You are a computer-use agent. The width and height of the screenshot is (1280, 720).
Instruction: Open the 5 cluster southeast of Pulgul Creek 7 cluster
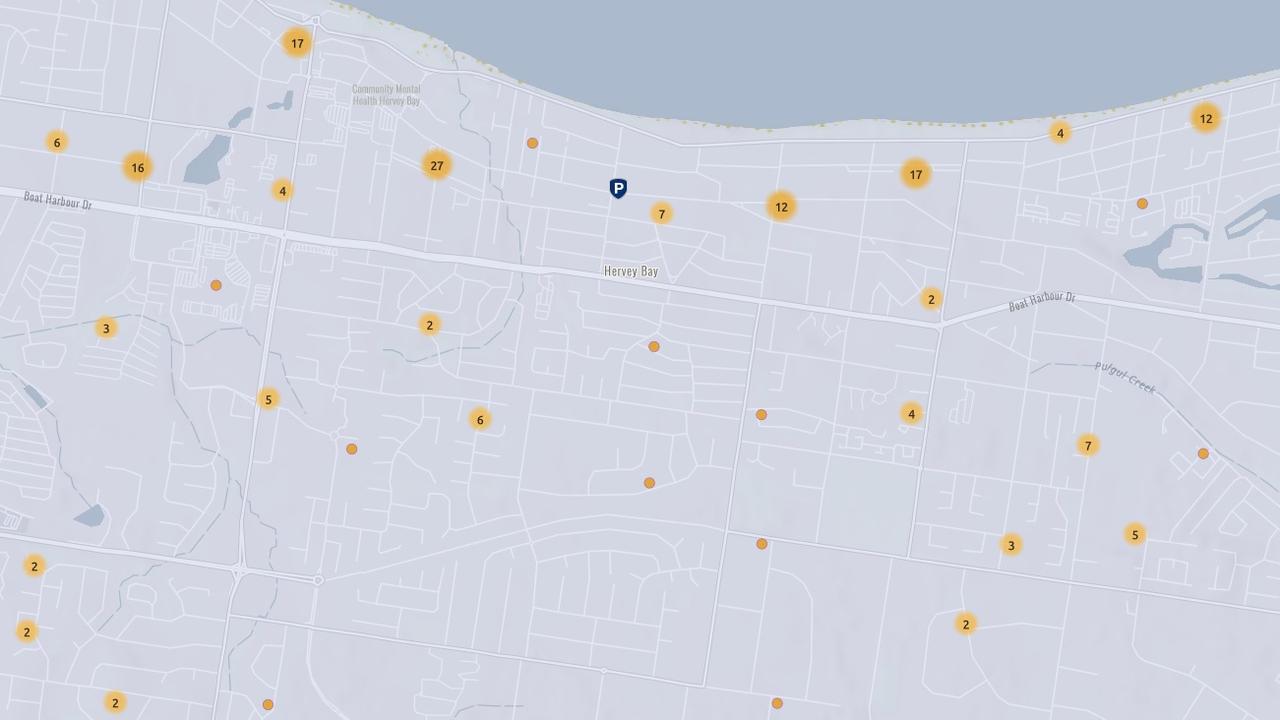1134,534
